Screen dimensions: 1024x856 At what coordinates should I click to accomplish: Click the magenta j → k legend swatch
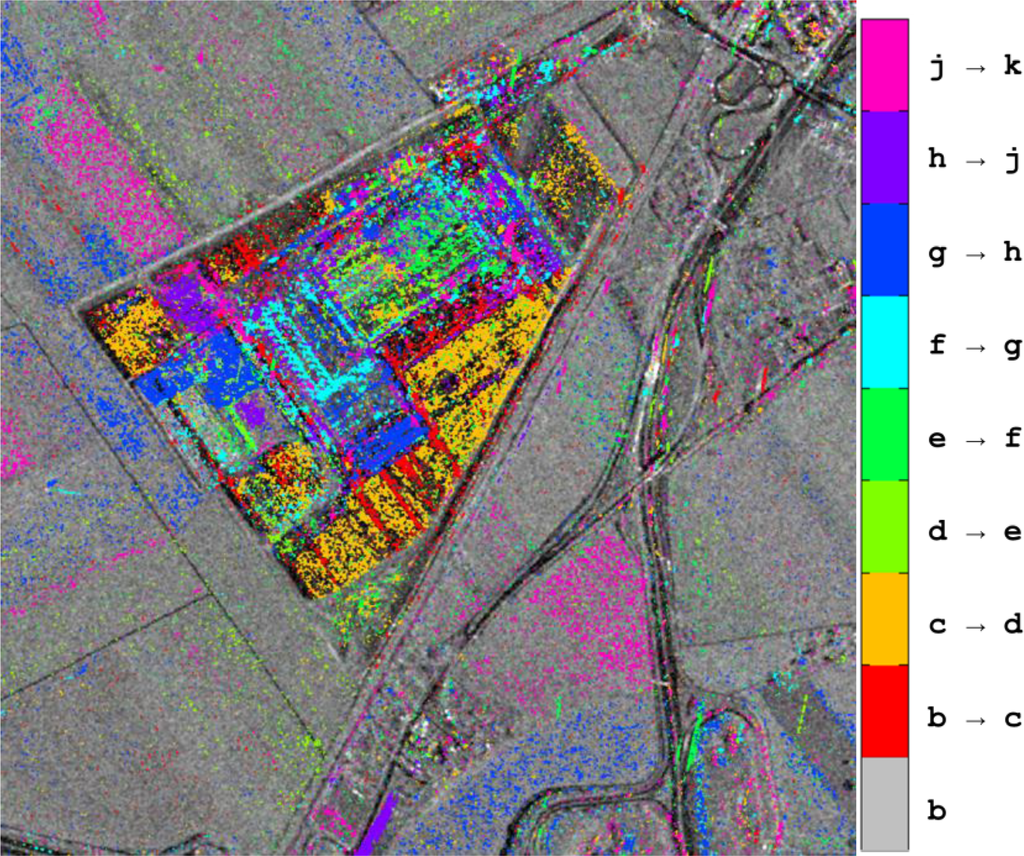point(885,65)
